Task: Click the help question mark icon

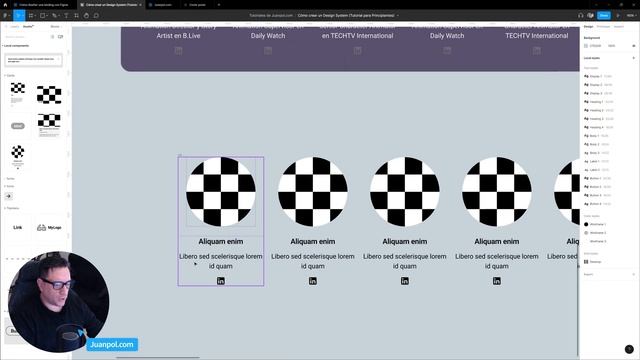Action: 629,349
